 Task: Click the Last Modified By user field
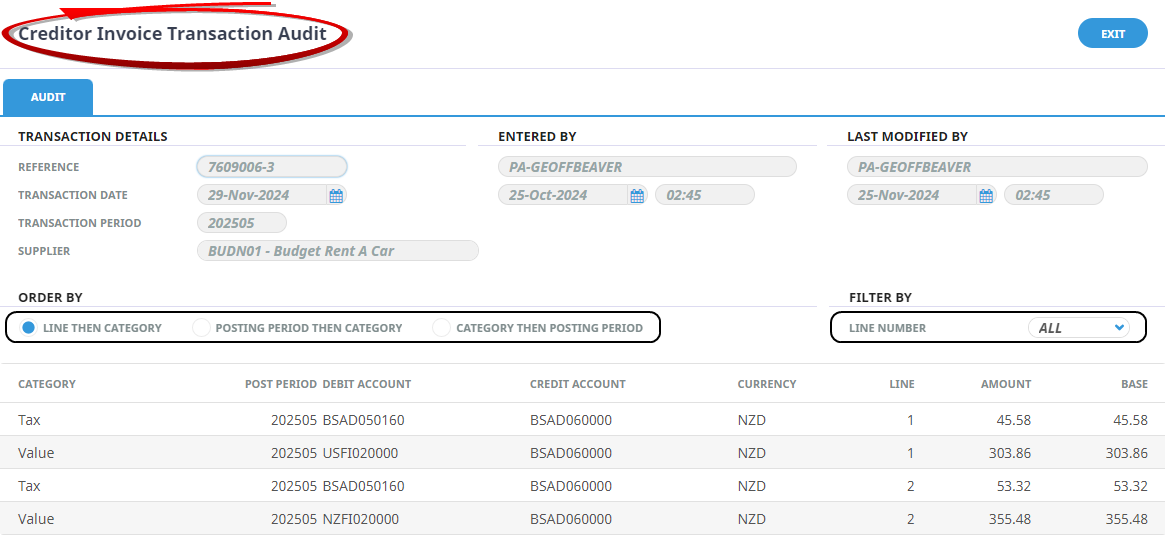tap(996, 167)
